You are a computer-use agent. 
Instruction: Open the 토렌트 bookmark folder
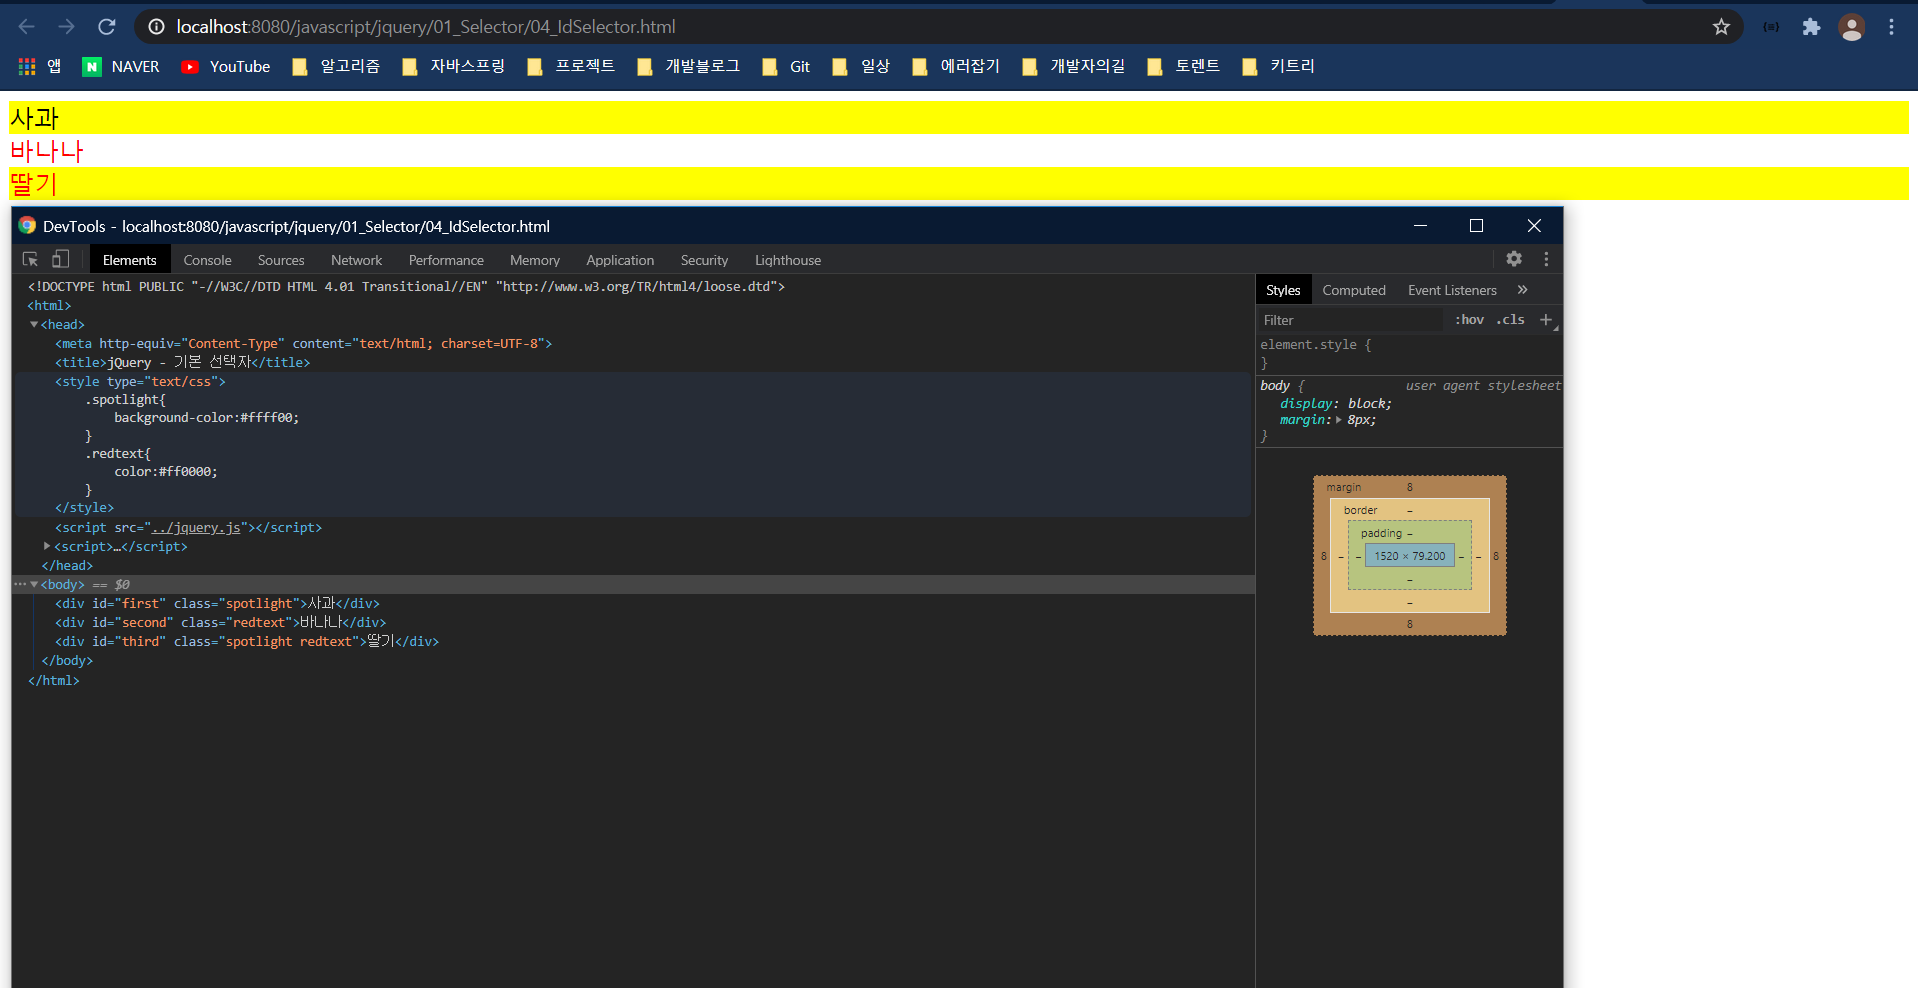point(1184,66)
